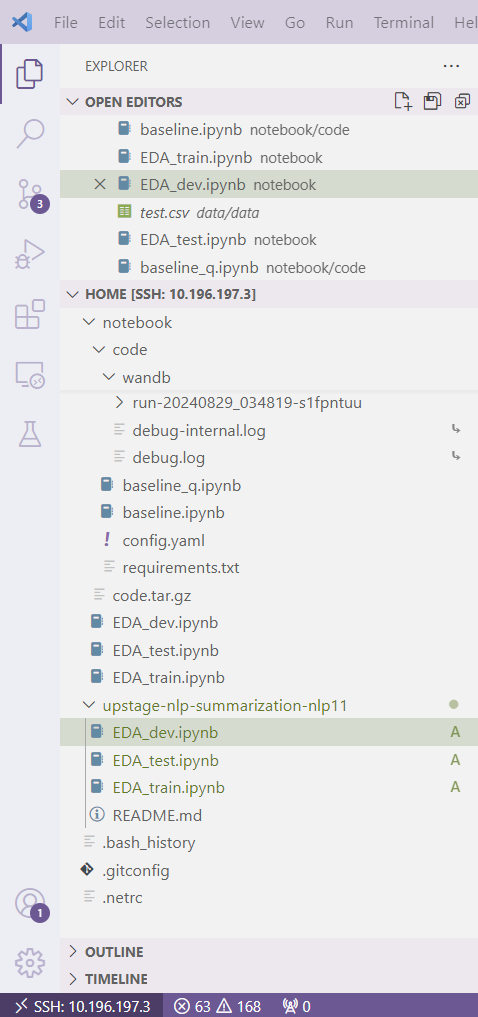Click symlink arrow icon beside debug-internal.log
Screen dimensions: 478x1017
coord(456,429)
